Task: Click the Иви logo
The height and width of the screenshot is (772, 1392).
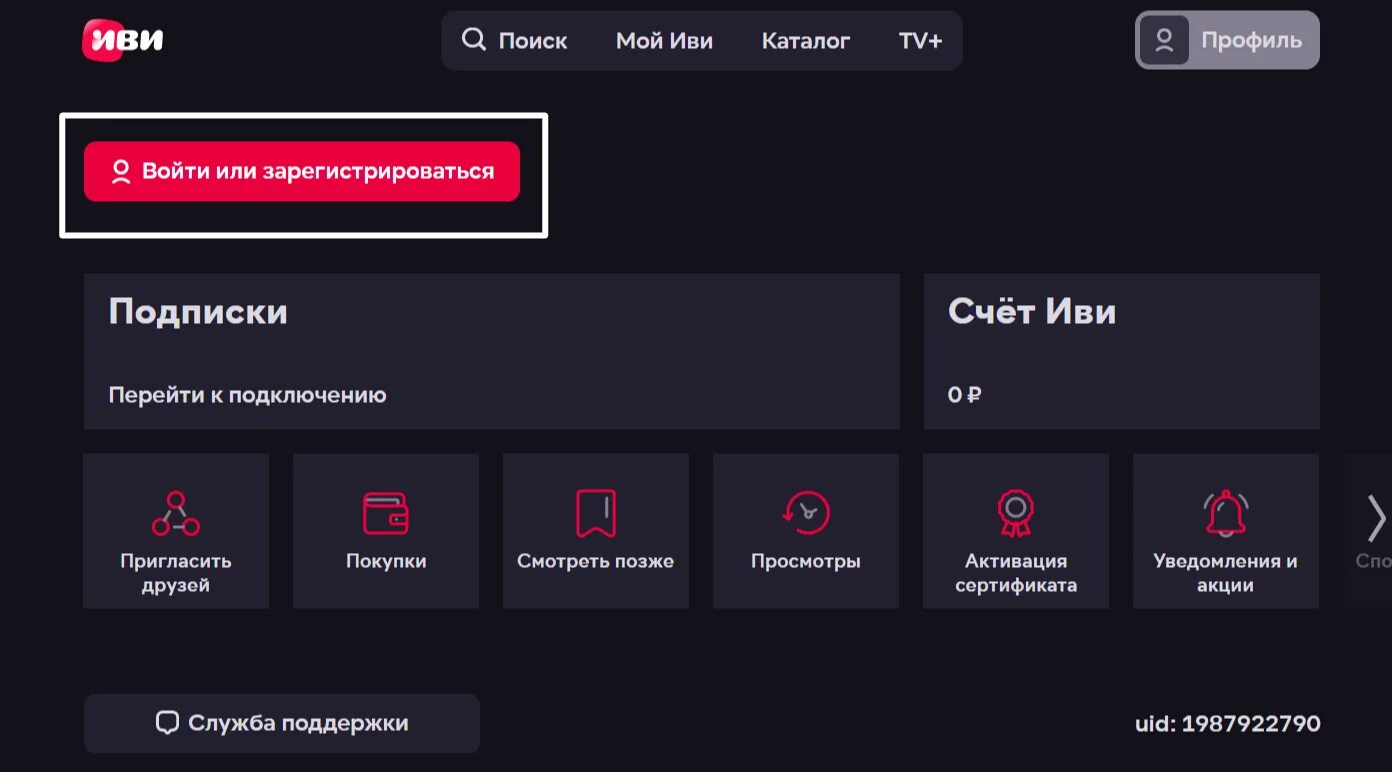Action: pyautogui.click(x=123, y=40)
